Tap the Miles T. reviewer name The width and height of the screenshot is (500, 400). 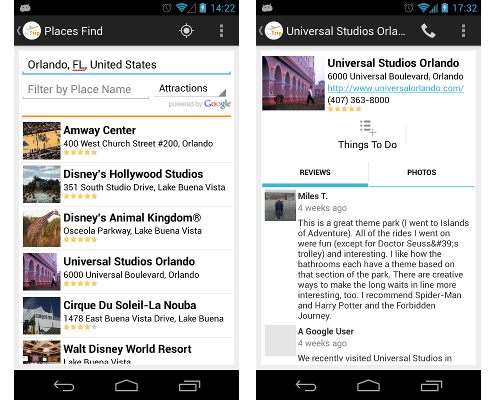(x=312, y=196)
